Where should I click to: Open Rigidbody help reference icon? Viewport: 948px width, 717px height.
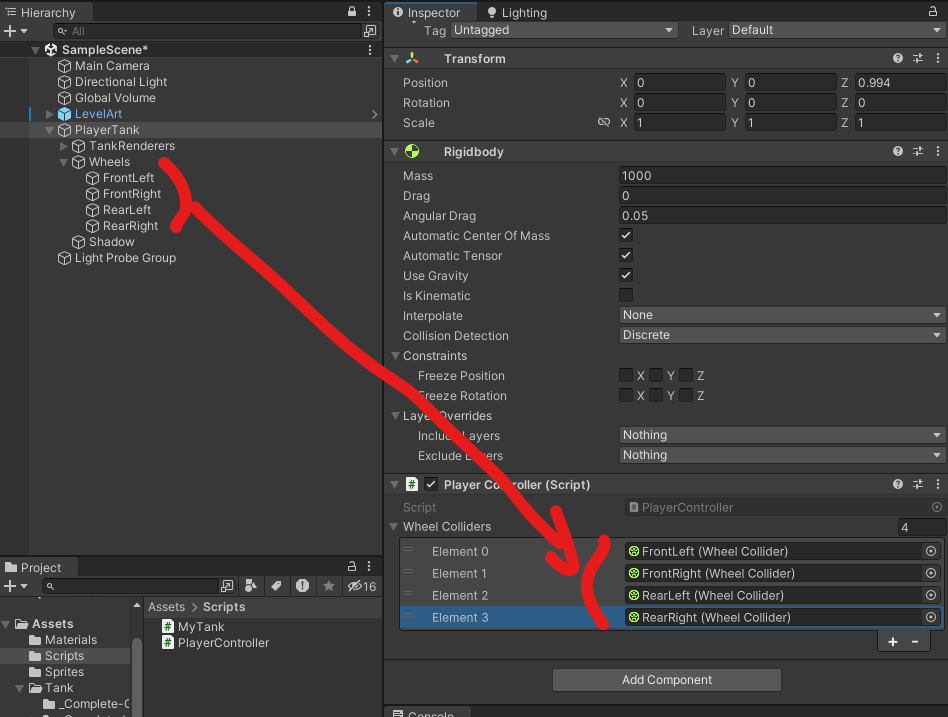[898, 151]
